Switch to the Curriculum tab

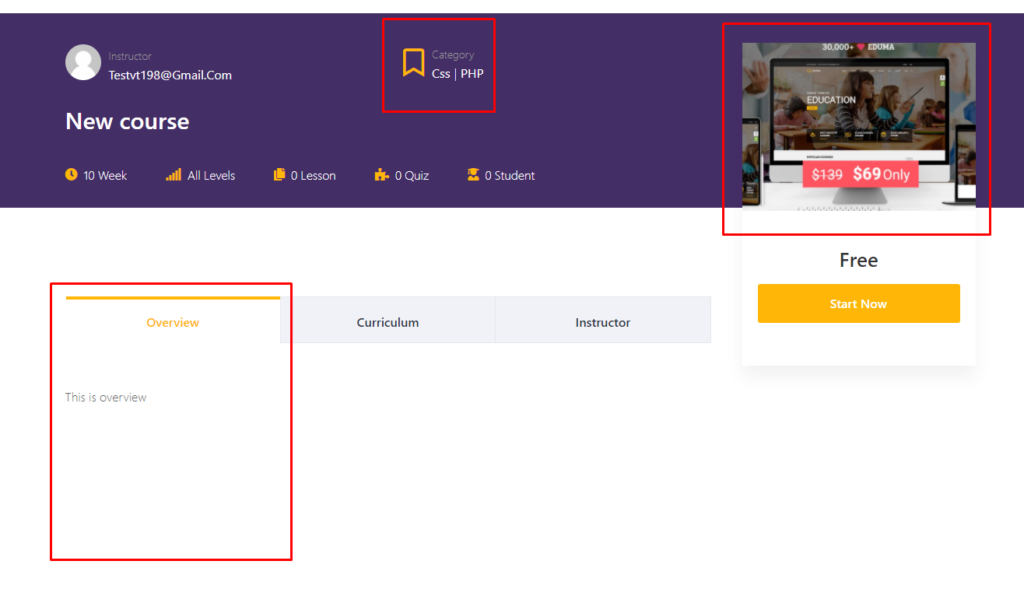(x=388, y=322)
